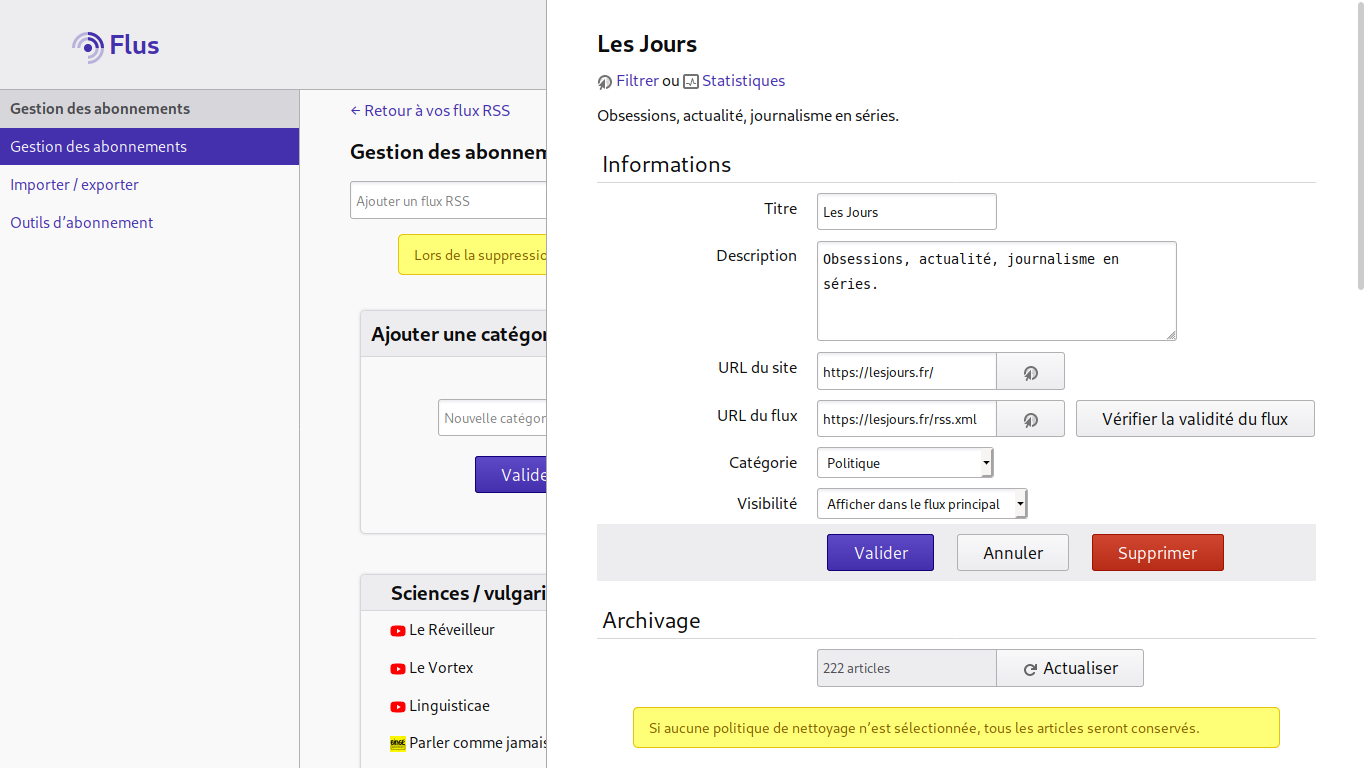Click the Filtrer feed icon
The image size is (1366, 768).
click(603, 81)
